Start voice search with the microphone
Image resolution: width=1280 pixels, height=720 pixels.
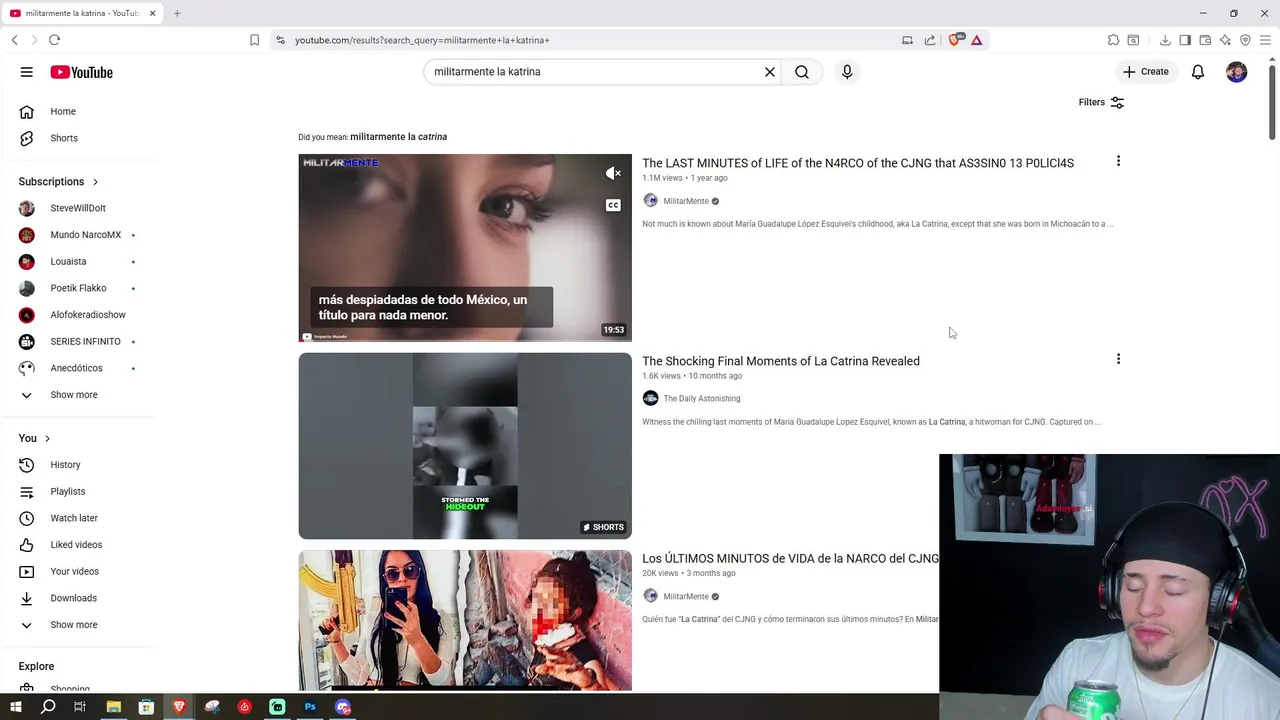click(847, 72)
